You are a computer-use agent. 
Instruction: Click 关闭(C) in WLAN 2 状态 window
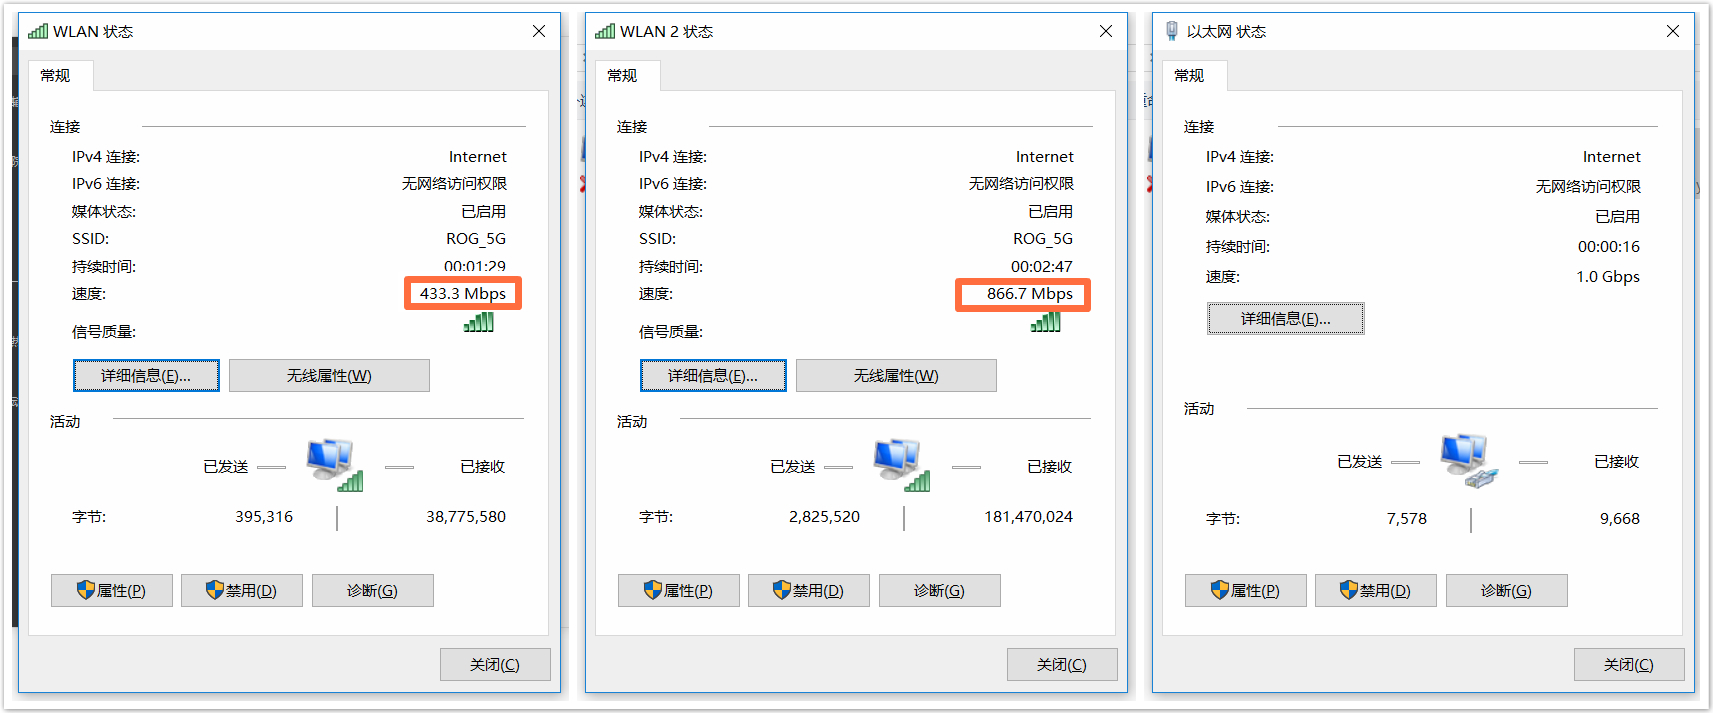pos(1062,665)
